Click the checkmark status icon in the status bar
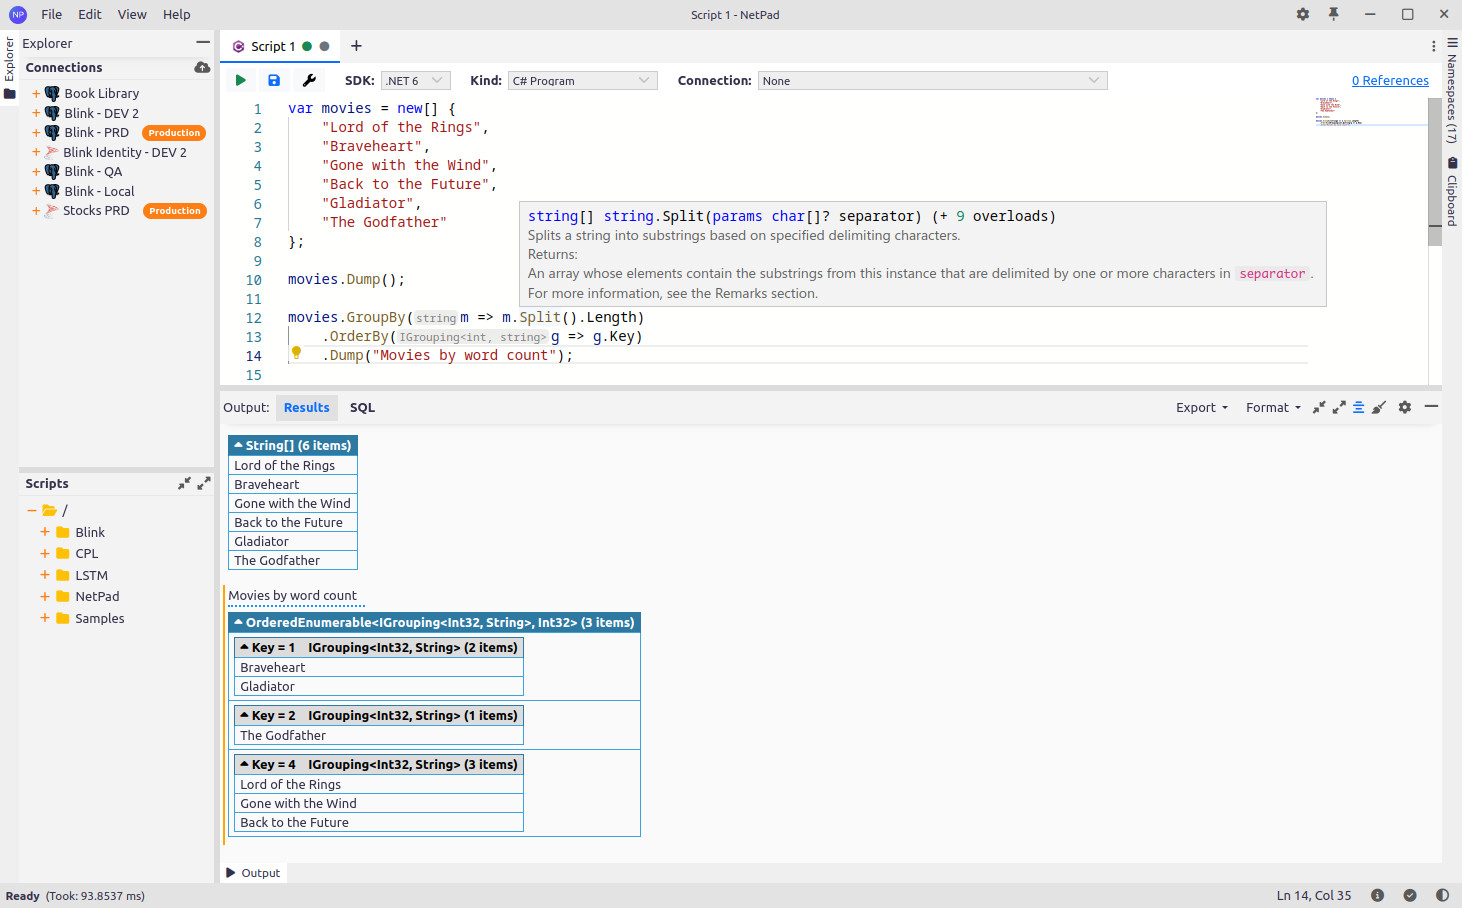The image size is (1462, 908). [x=1410, y=895]
